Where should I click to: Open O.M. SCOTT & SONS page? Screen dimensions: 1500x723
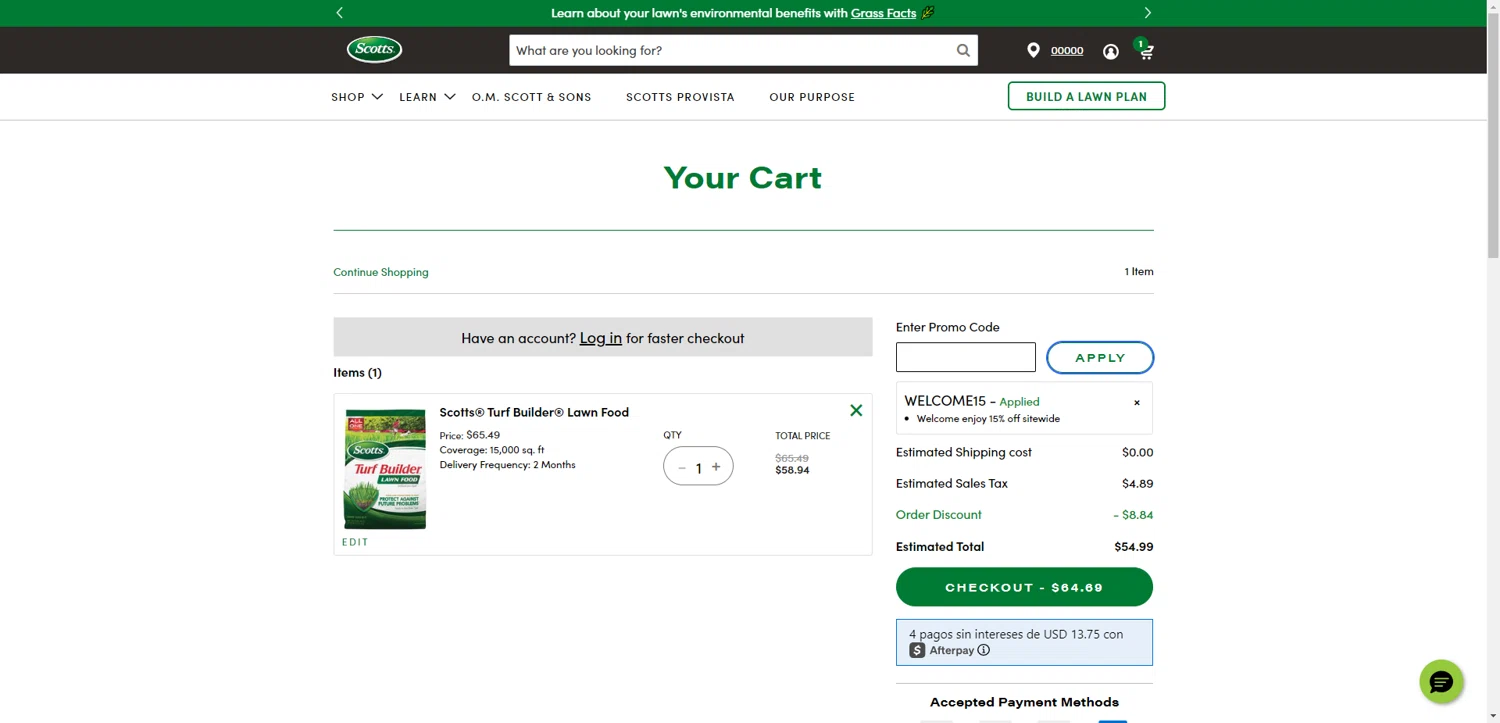click(x=532, y=97)
